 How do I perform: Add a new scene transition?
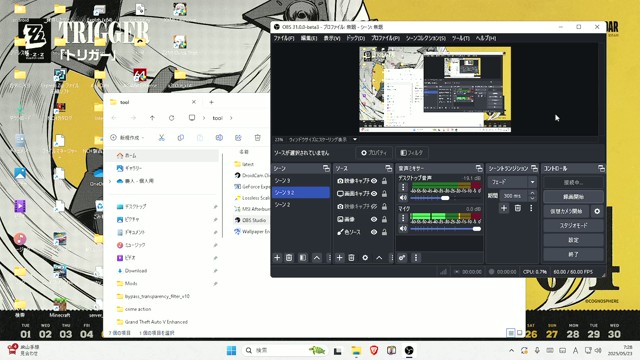pos(504,208)
